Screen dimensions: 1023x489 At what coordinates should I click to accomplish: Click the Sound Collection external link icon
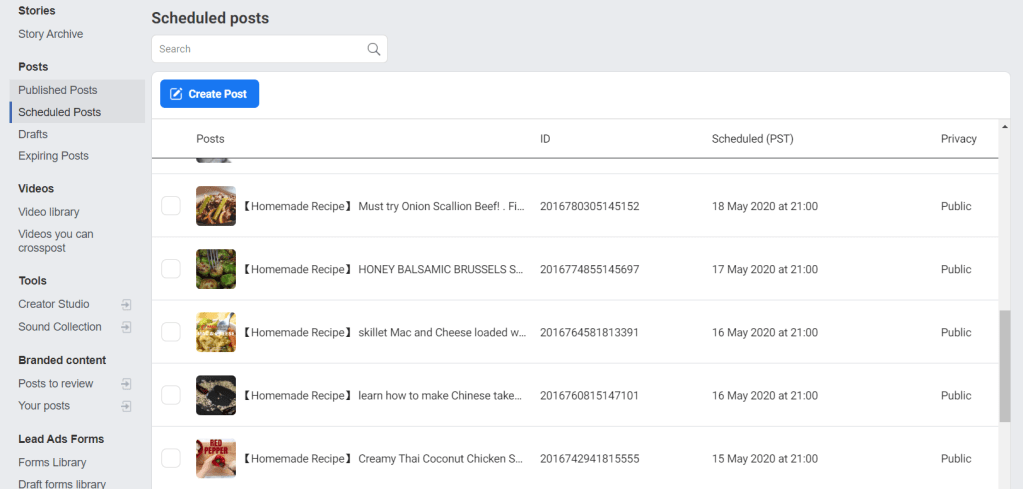click(126, 327)
